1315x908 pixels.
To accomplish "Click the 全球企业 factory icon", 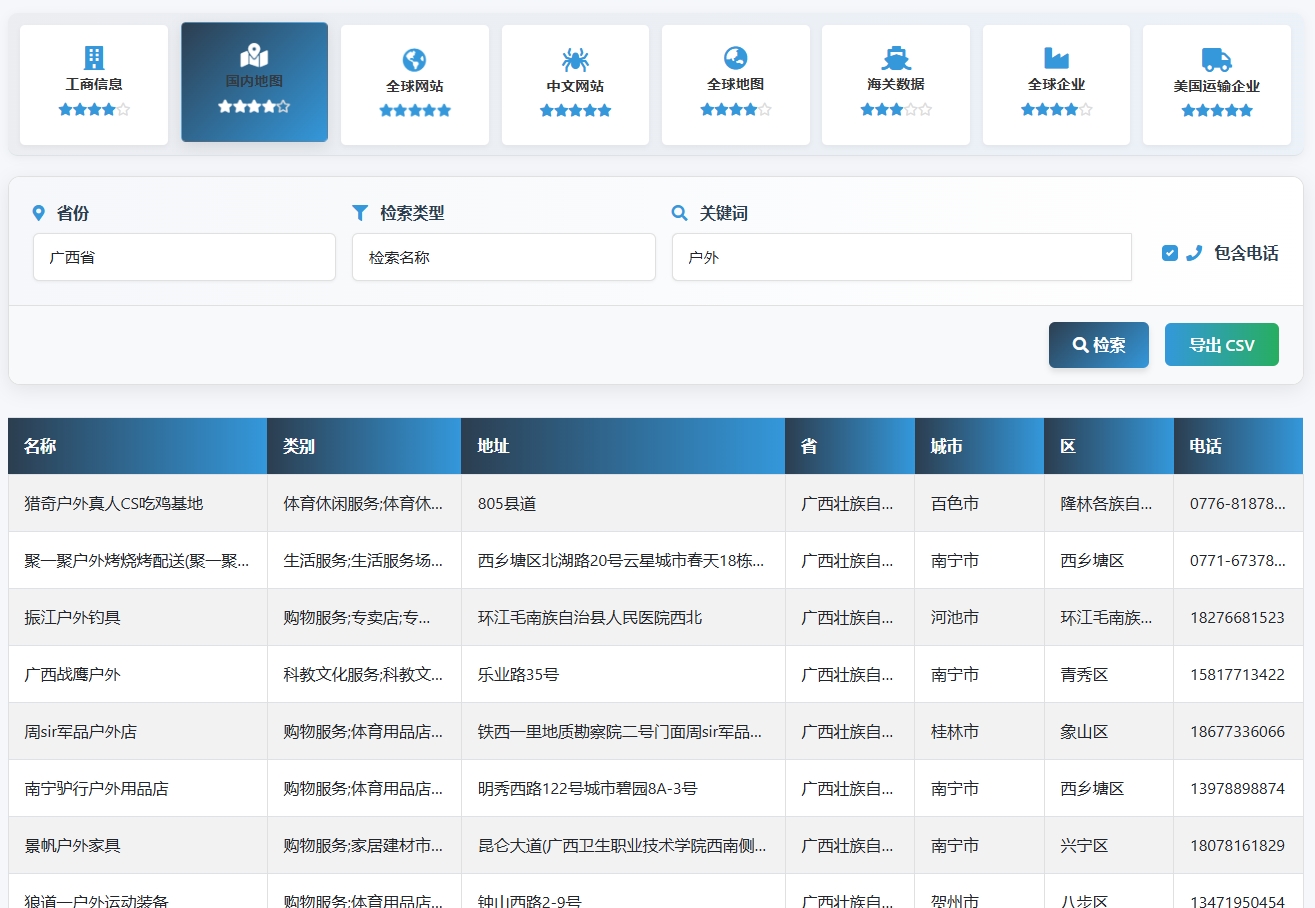I will coord(1056,57).
